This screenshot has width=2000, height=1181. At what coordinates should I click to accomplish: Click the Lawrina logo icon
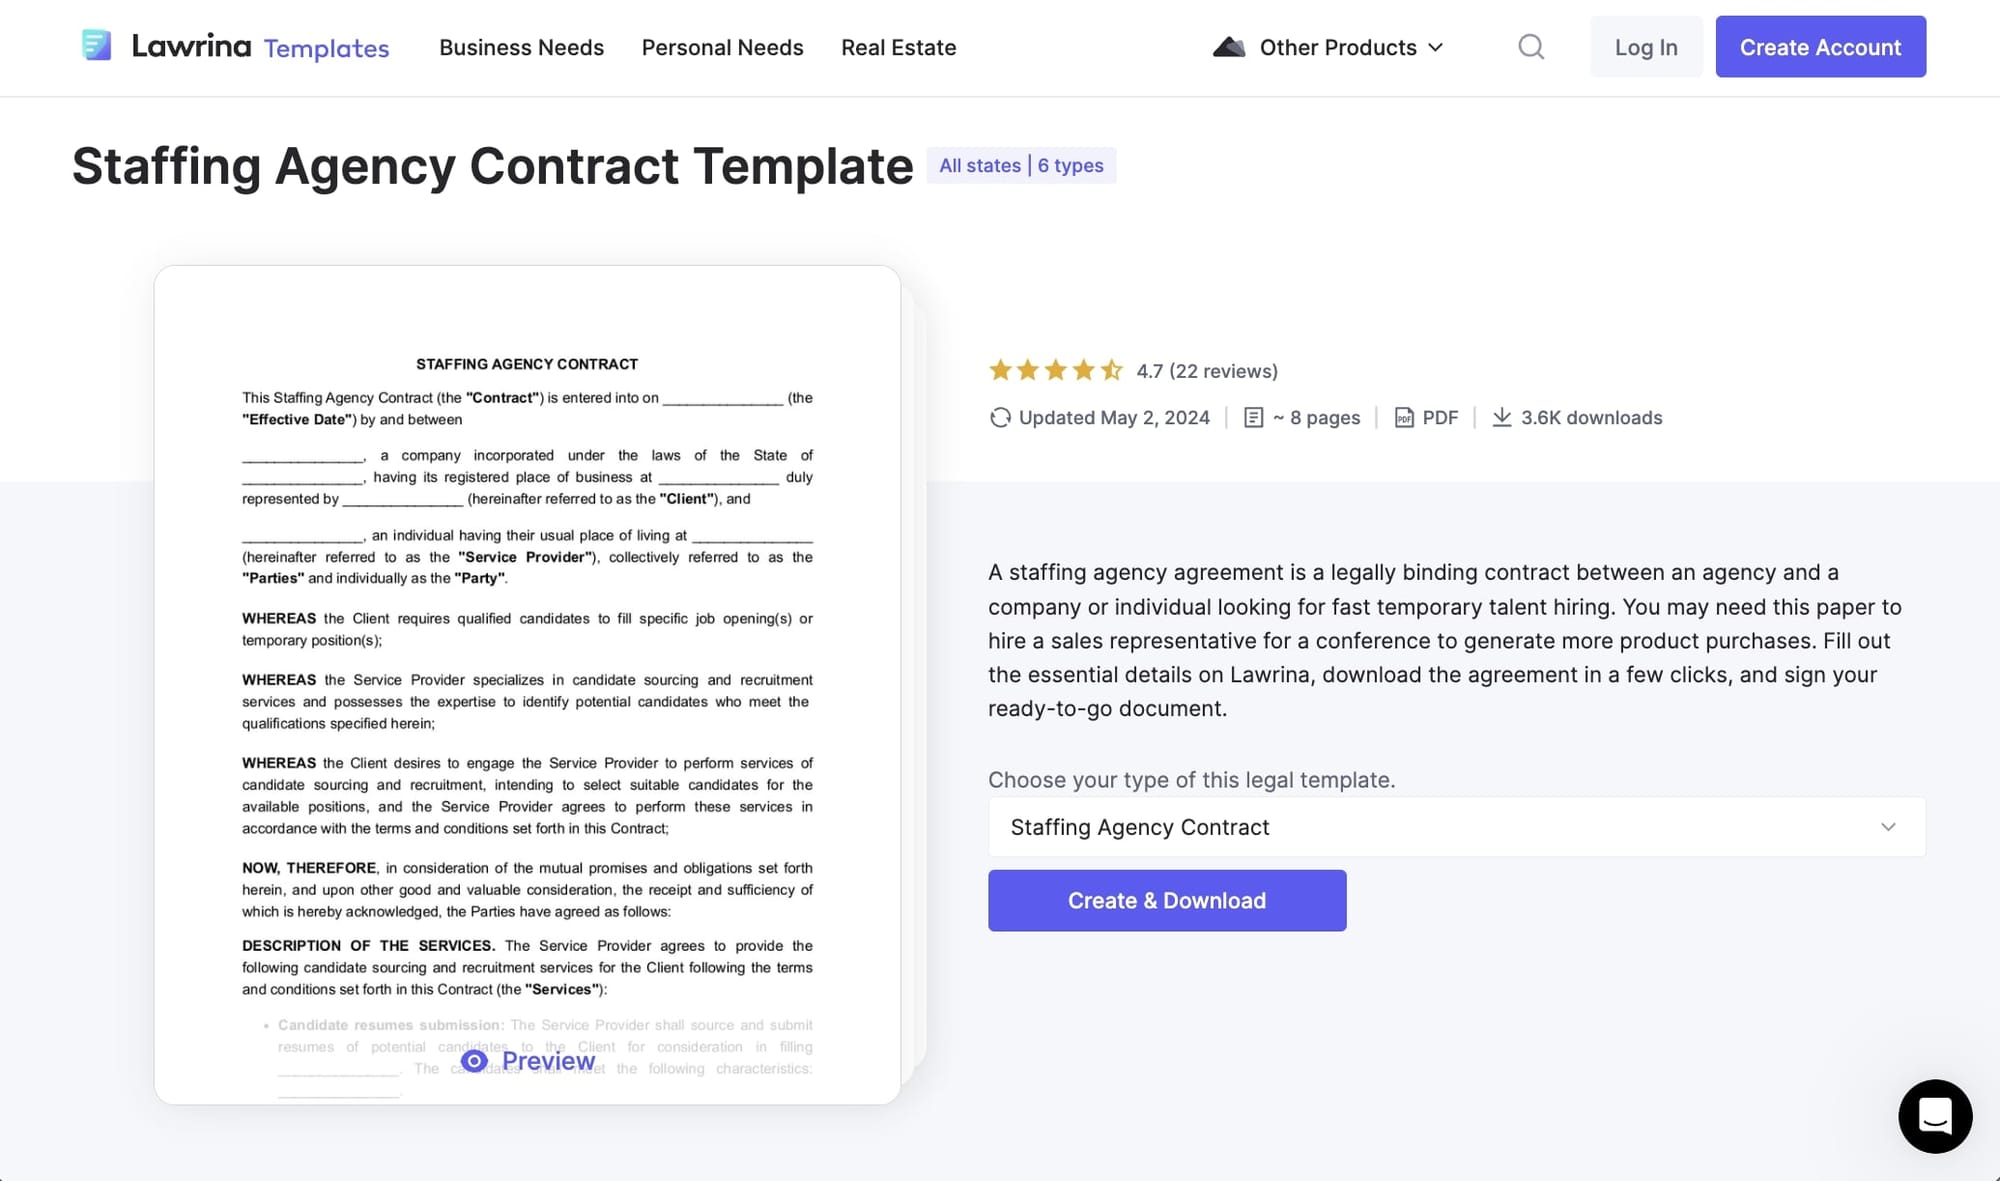click(x=98, y=45)
